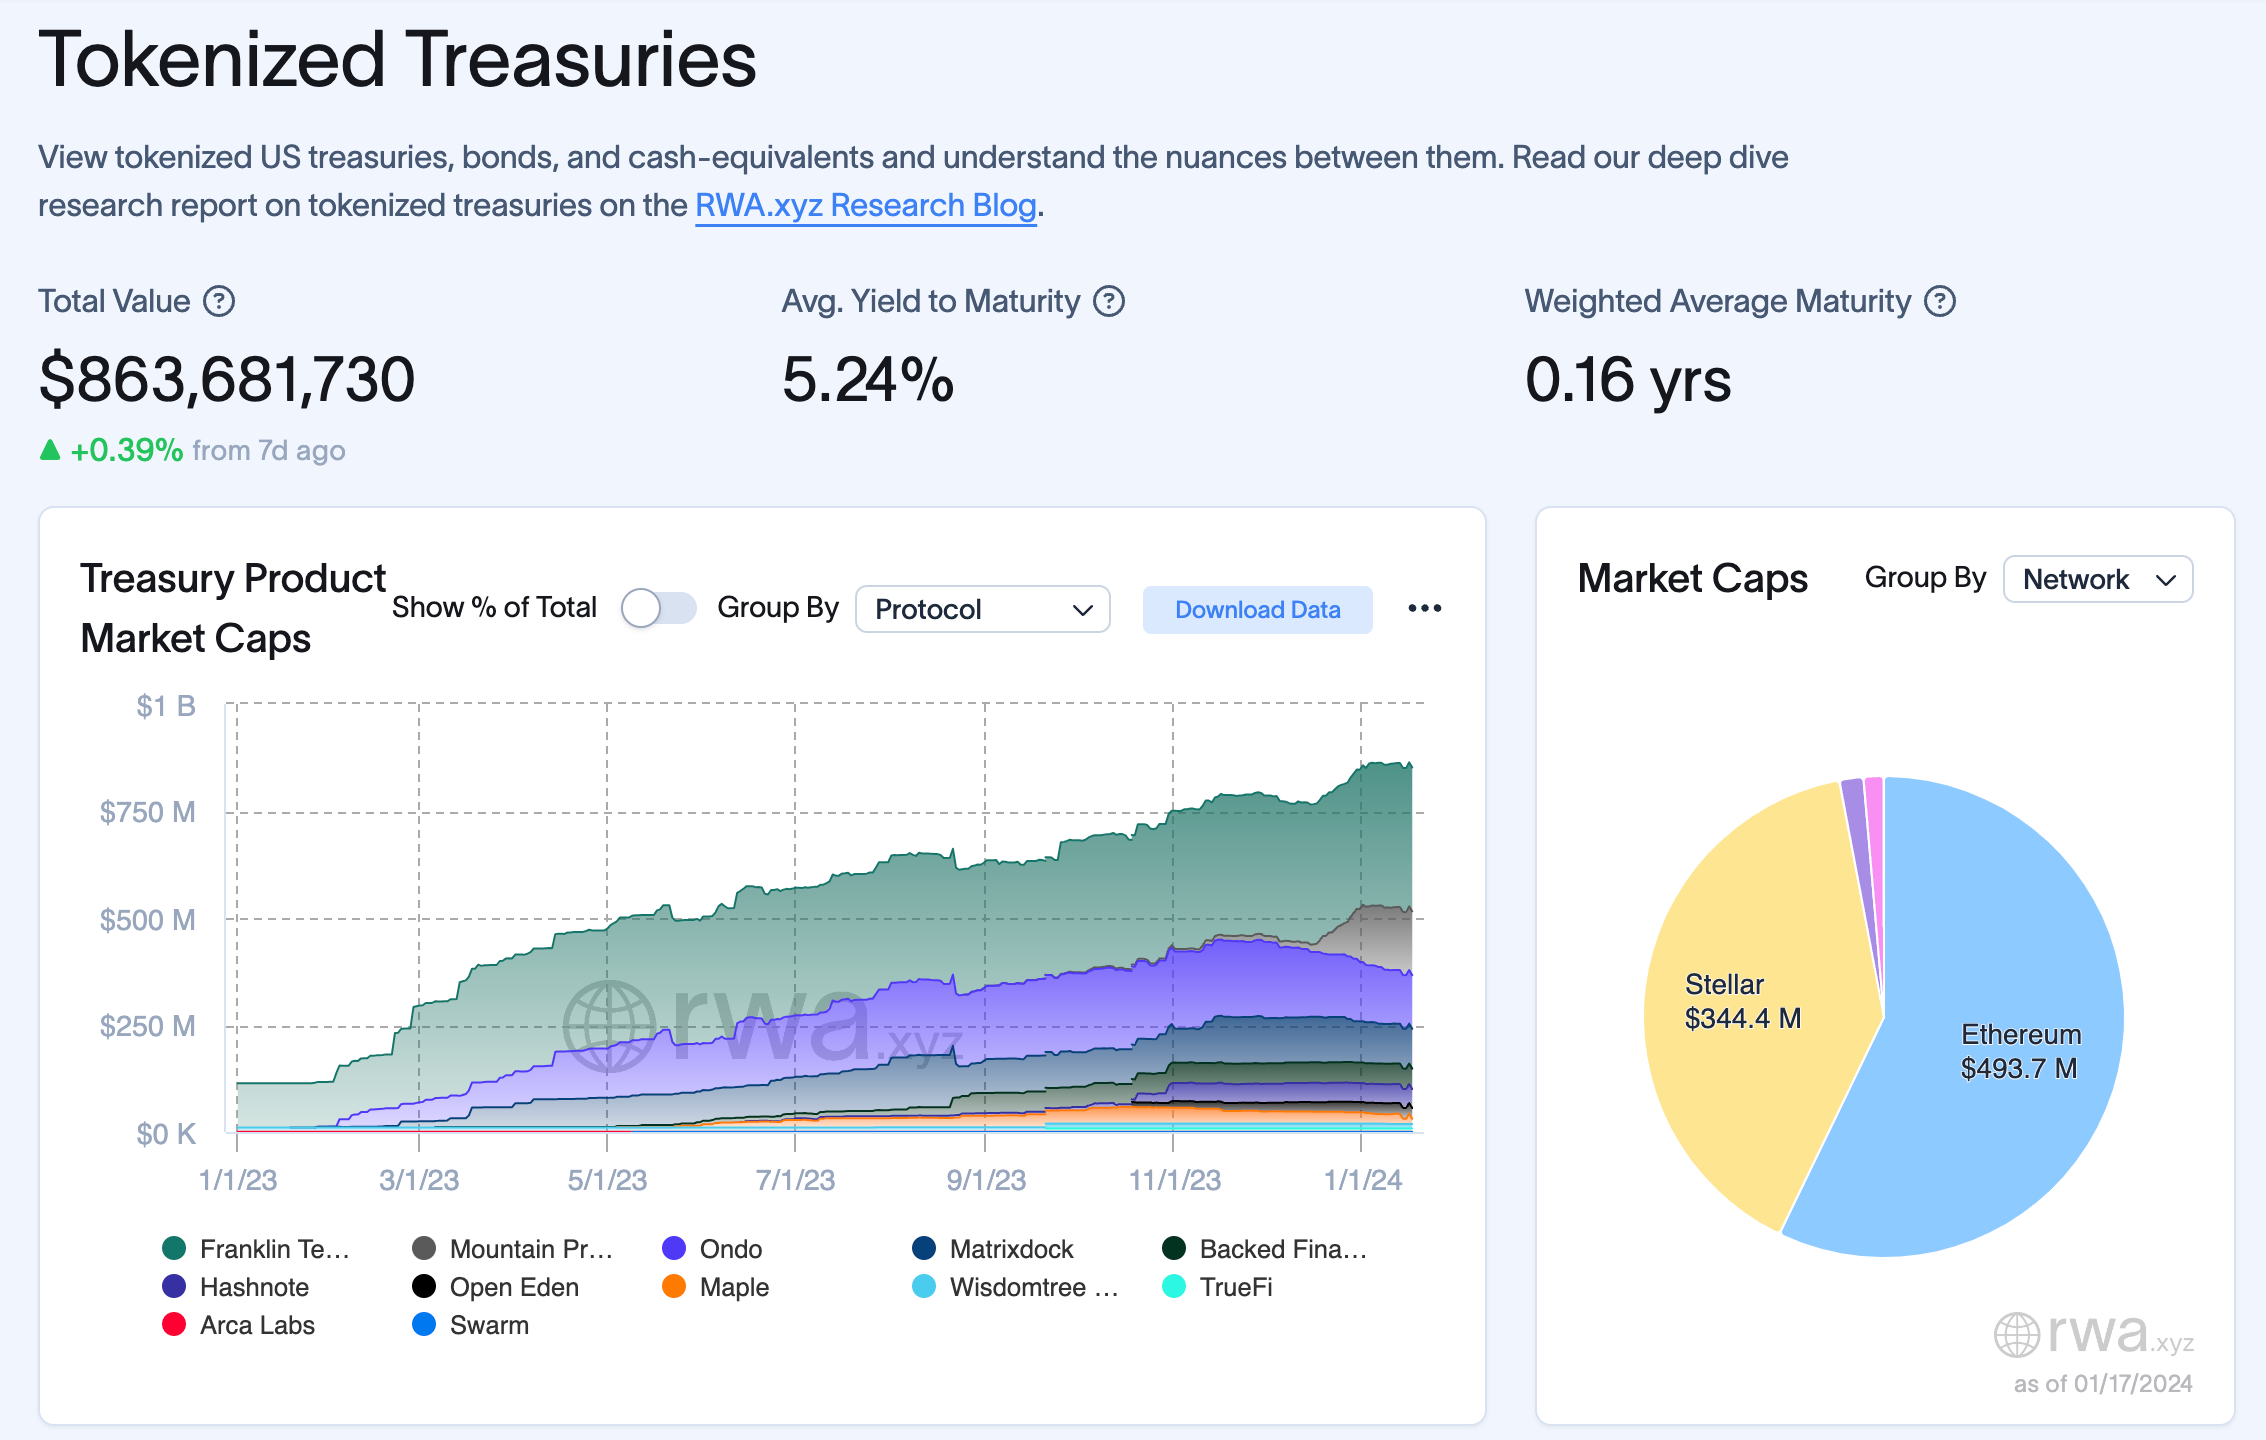Open the Protocol group-by dropdown

pos(982,609)
